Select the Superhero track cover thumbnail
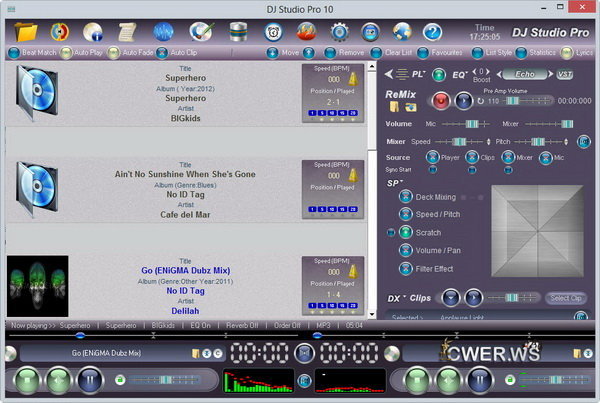600x403 pixels. click(37, 92)
